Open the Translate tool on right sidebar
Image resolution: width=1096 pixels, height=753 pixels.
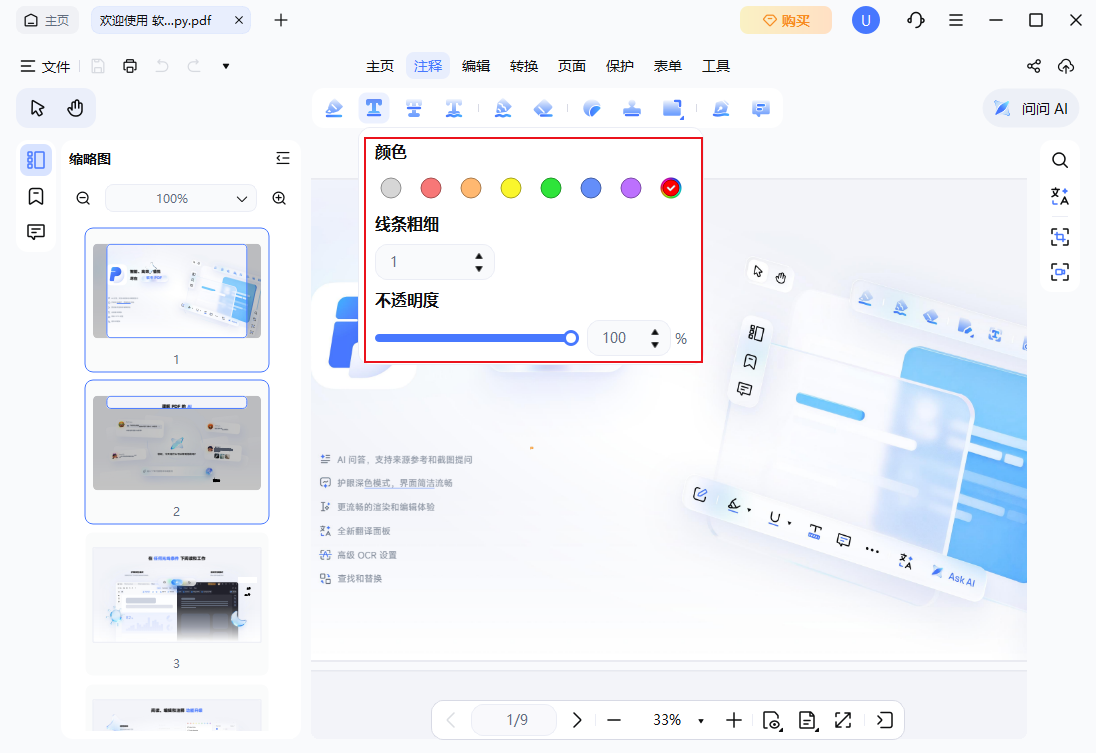tap(1060, 196)
